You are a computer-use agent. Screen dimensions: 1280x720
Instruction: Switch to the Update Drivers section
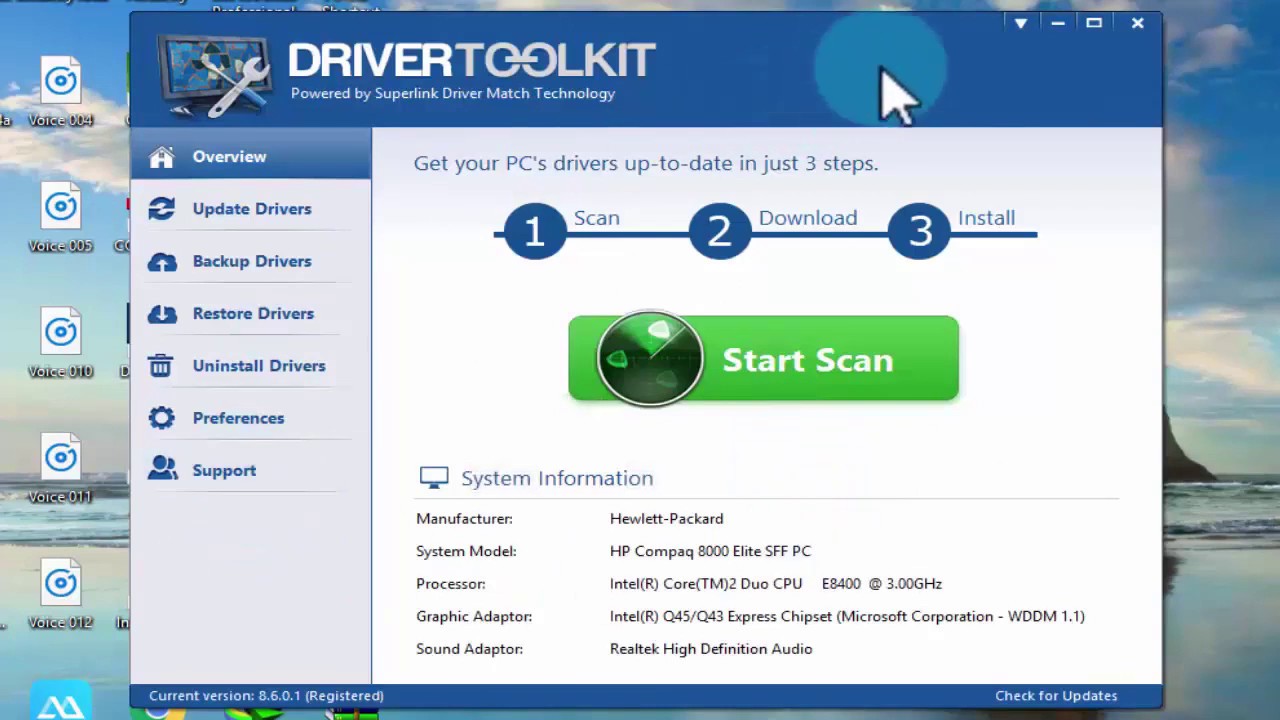252,208
